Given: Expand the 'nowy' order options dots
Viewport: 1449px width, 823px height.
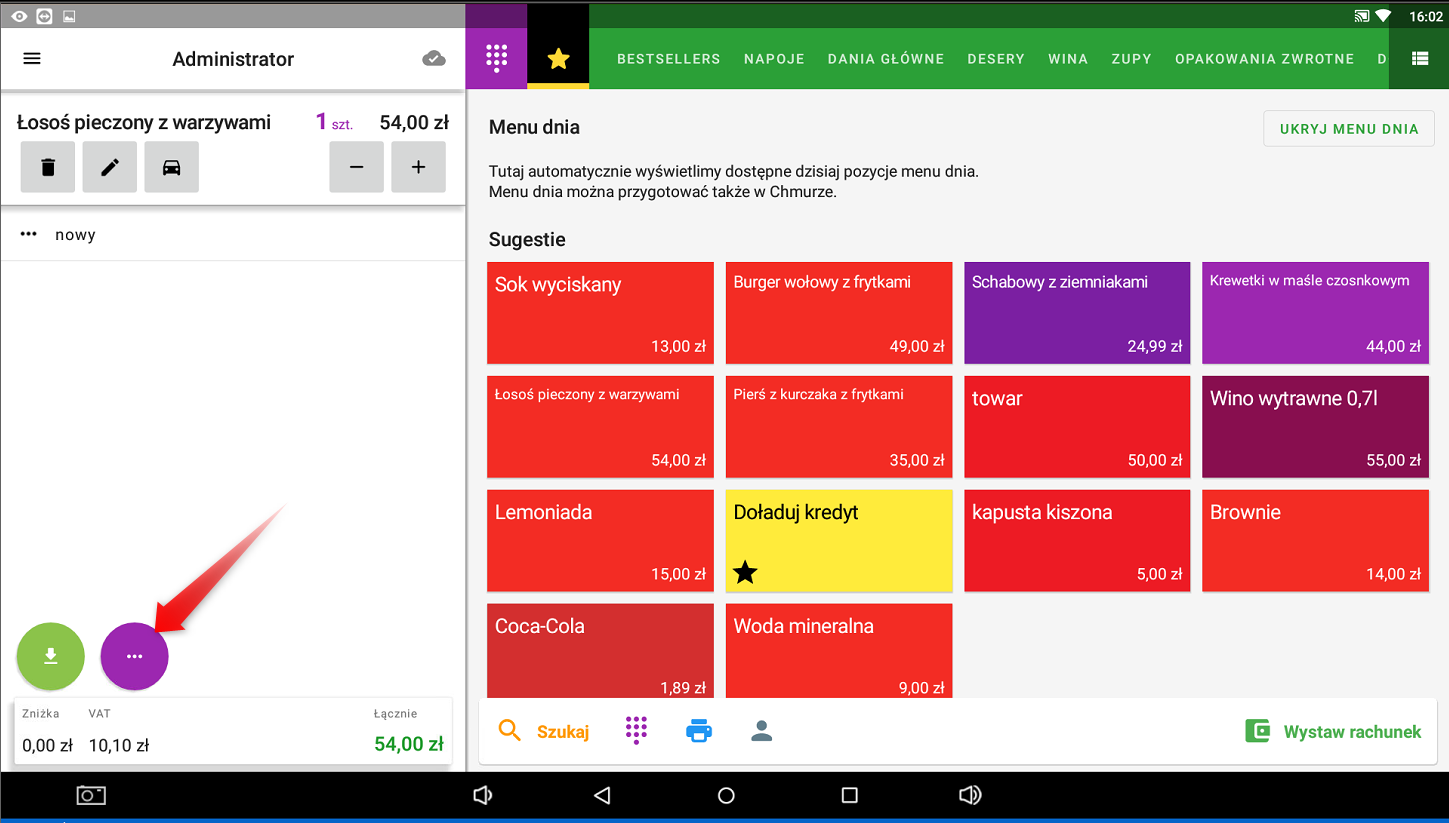Looking at the screenshot, I should pyautogui.click(x=29, y=235).
